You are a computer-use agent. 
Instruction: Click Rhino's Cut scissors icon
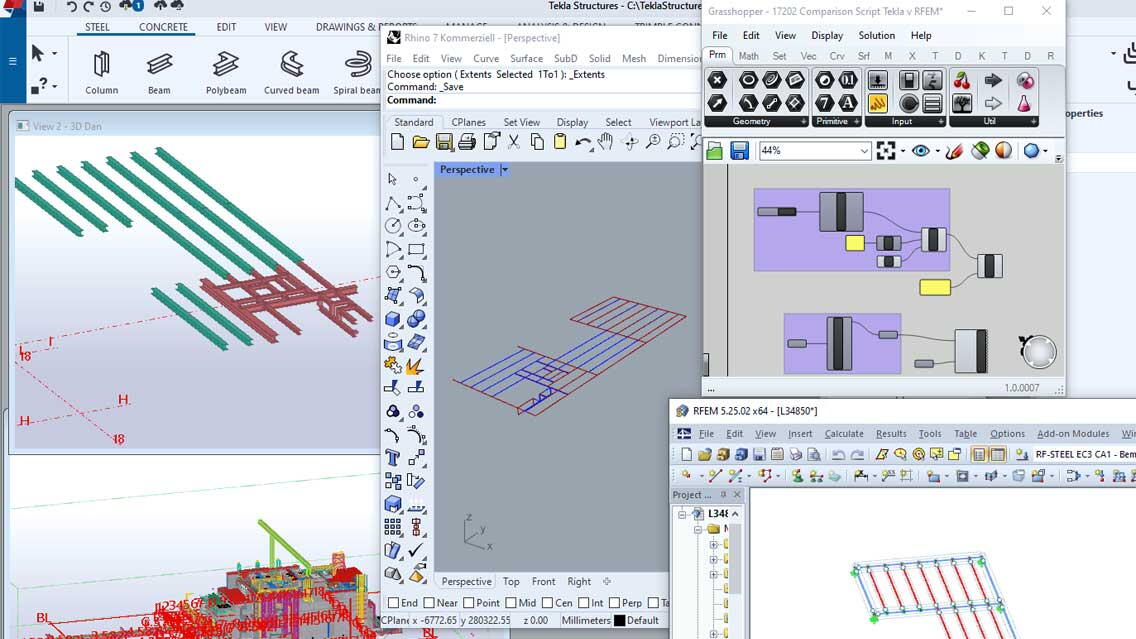point(514,142)
